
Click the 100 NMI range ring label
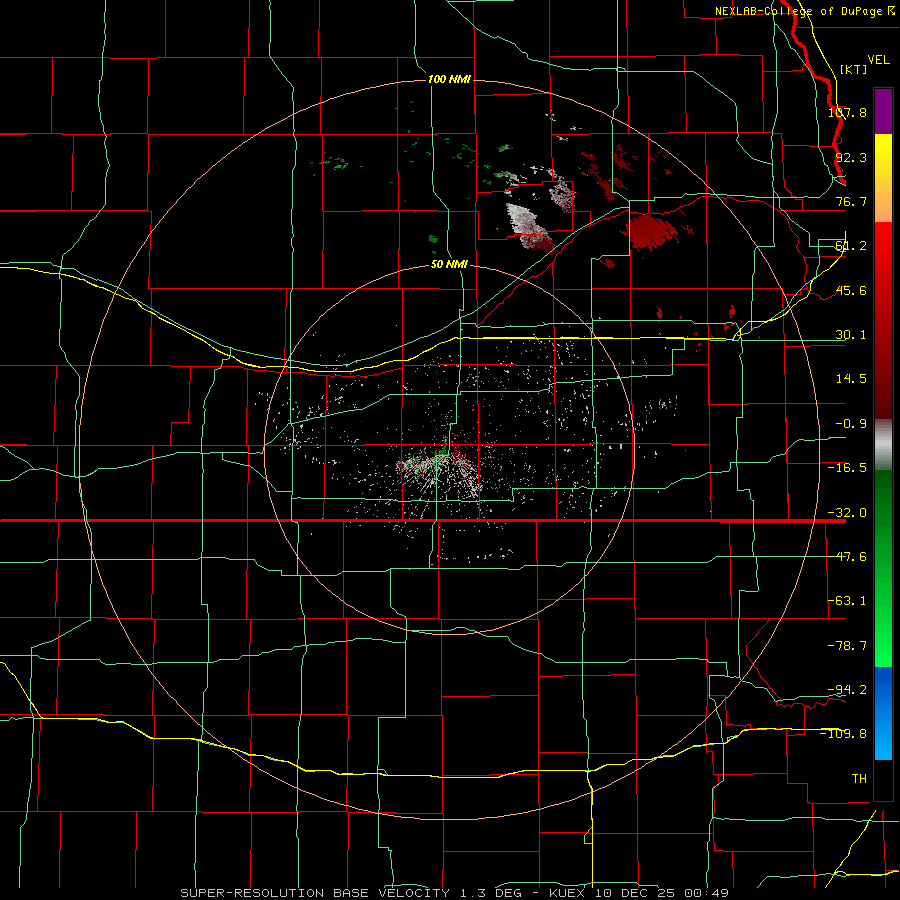click(x=449, y=79)
